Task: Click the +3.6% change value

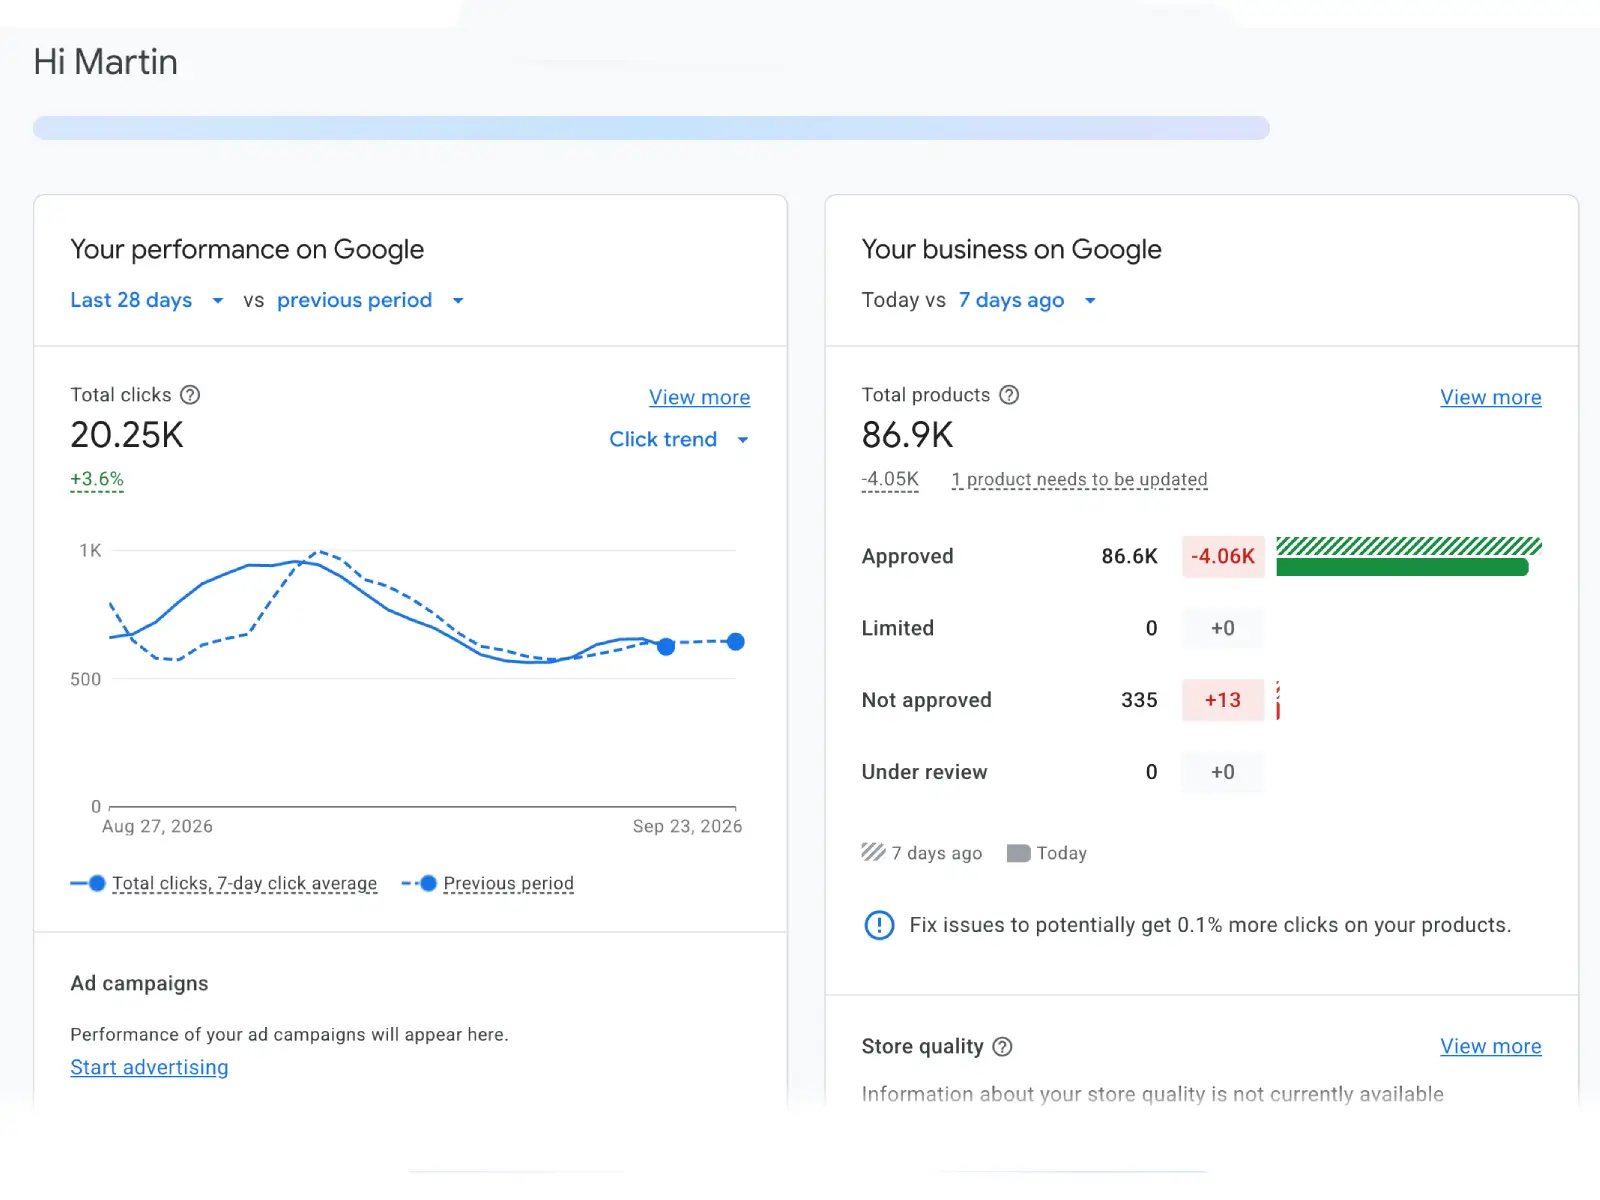Action: [97, 479]
